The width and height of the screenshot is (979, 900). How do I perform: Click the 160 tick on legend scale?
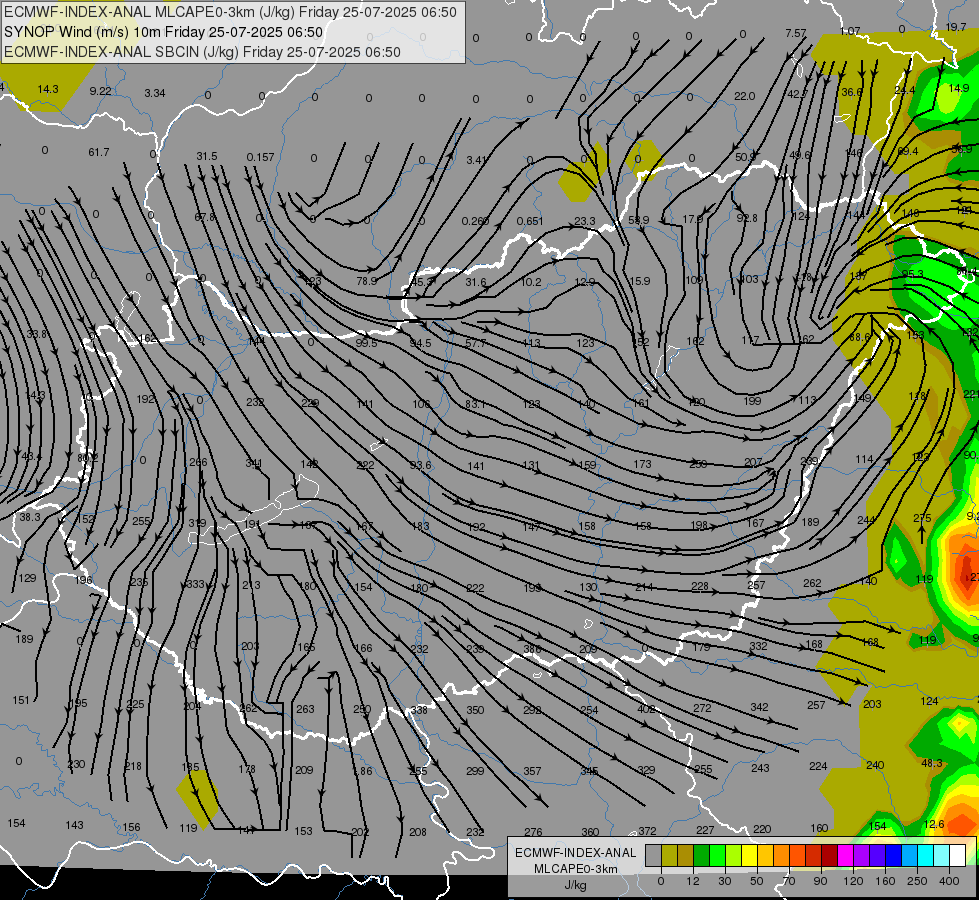(x=885, y=881)
